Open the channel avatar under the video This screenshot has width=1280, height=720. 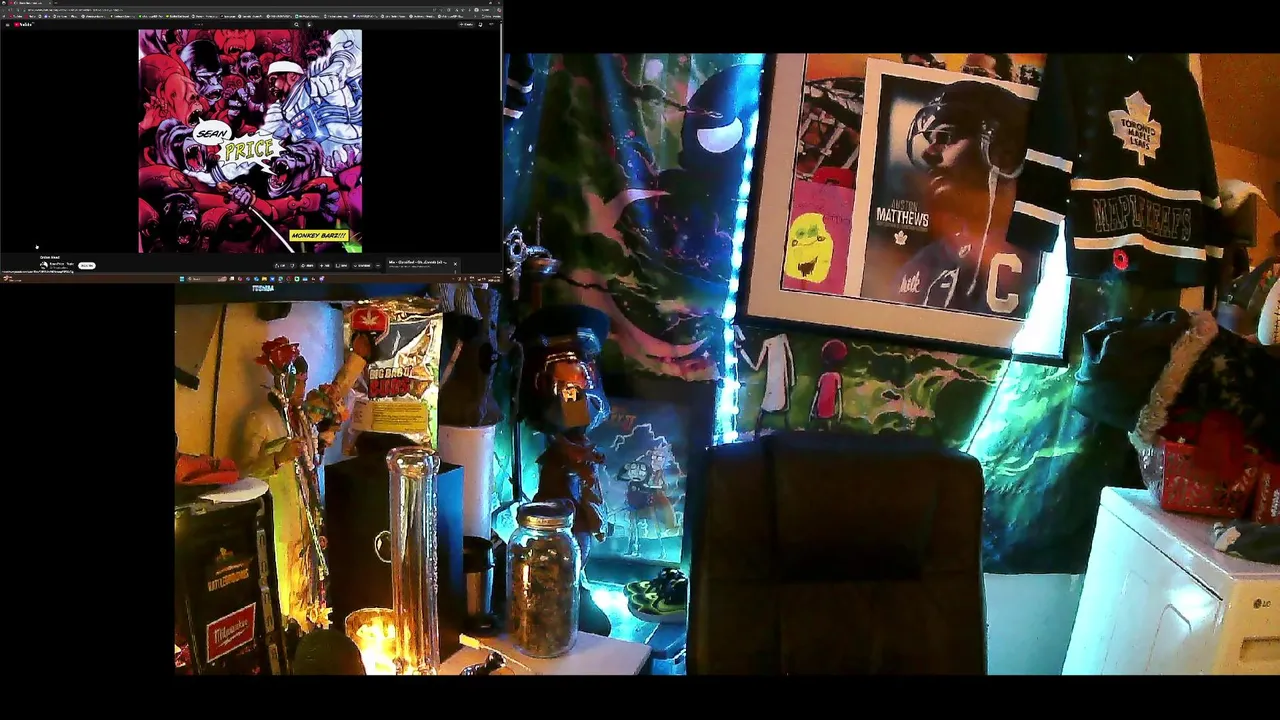tap(43, 266)
